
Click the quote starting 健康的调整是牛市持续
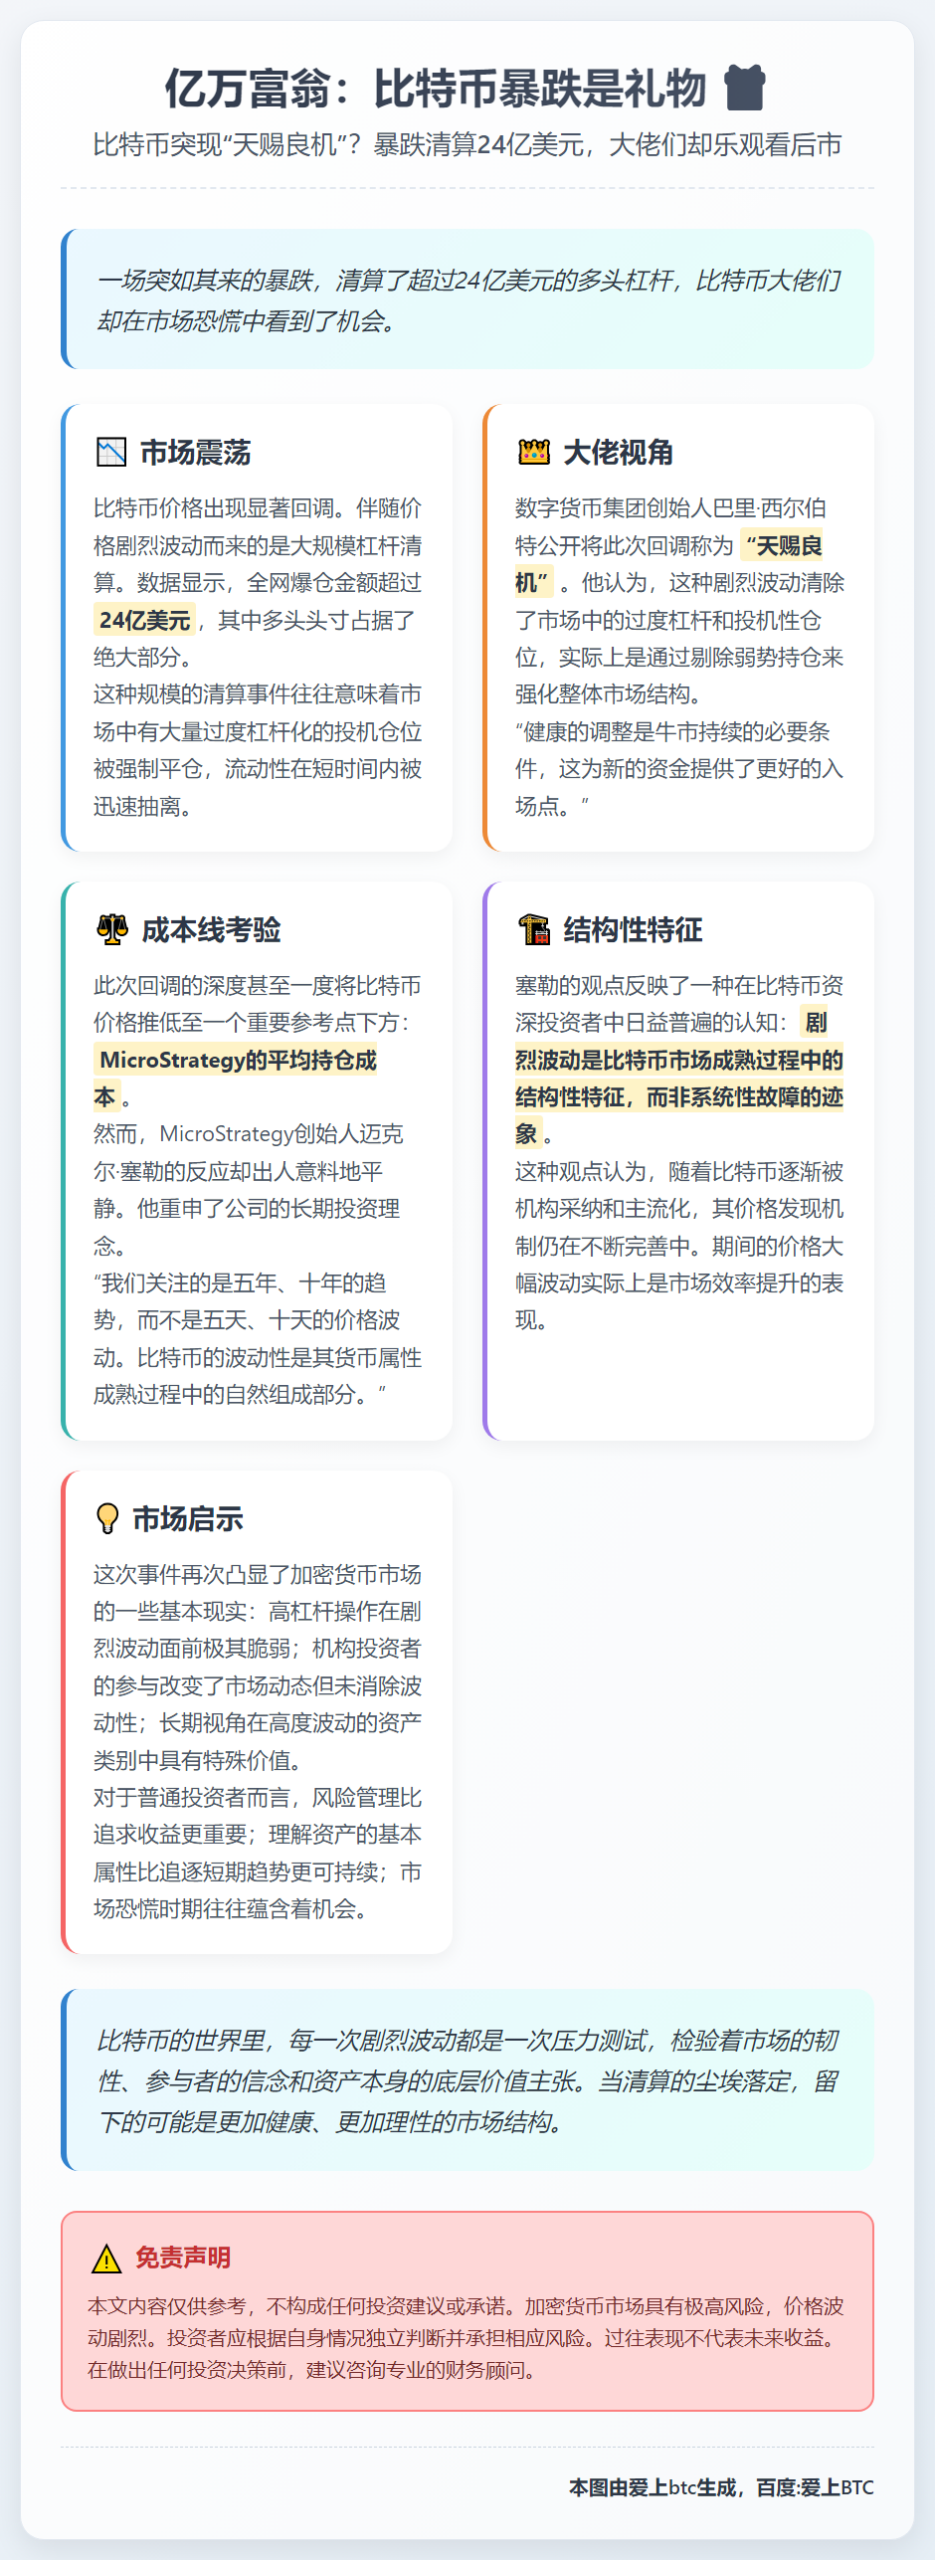(679, 769)
